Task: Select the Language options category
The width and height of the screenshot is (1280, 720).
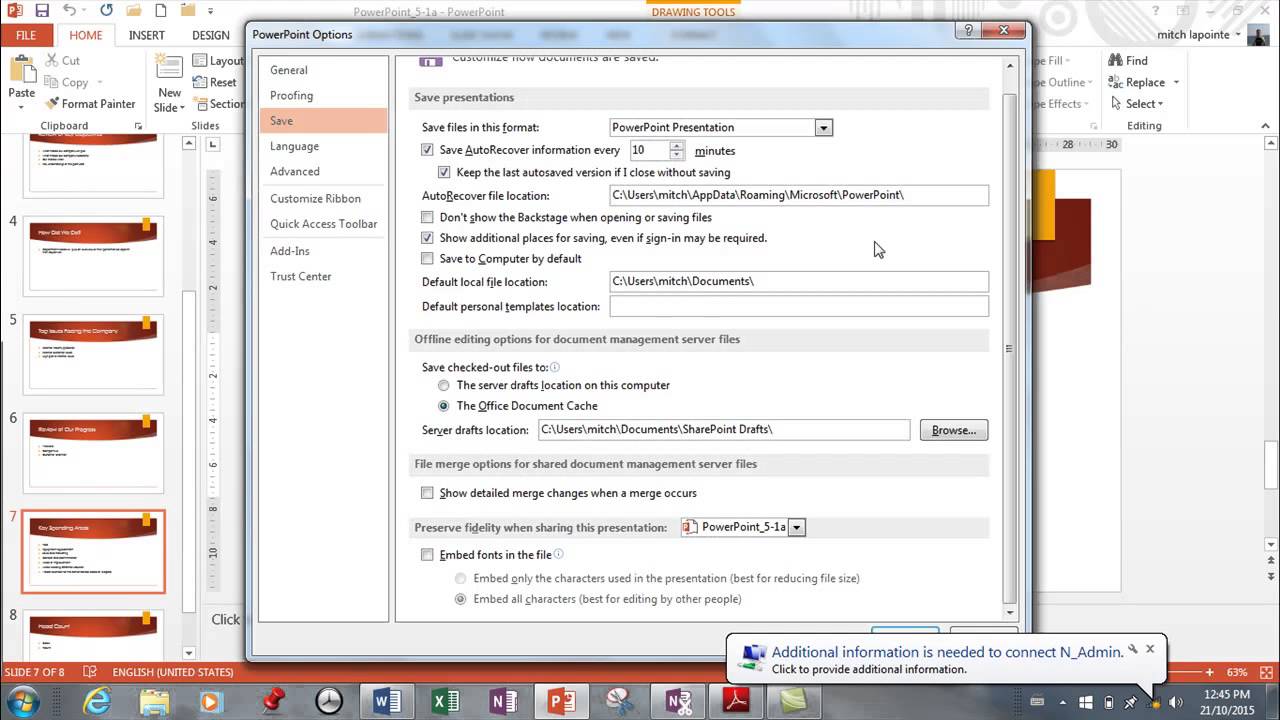Action: click(323, 146)
